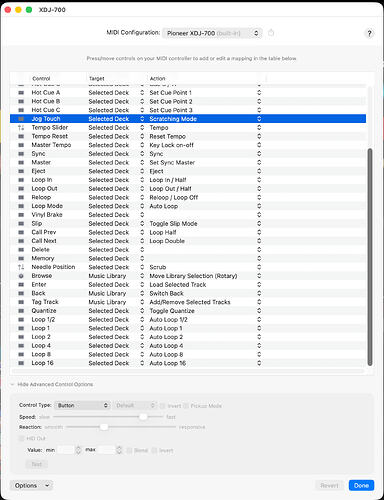Open Target dropdown for Browse row
Screen dimensions: 384x500
(142, 276)
